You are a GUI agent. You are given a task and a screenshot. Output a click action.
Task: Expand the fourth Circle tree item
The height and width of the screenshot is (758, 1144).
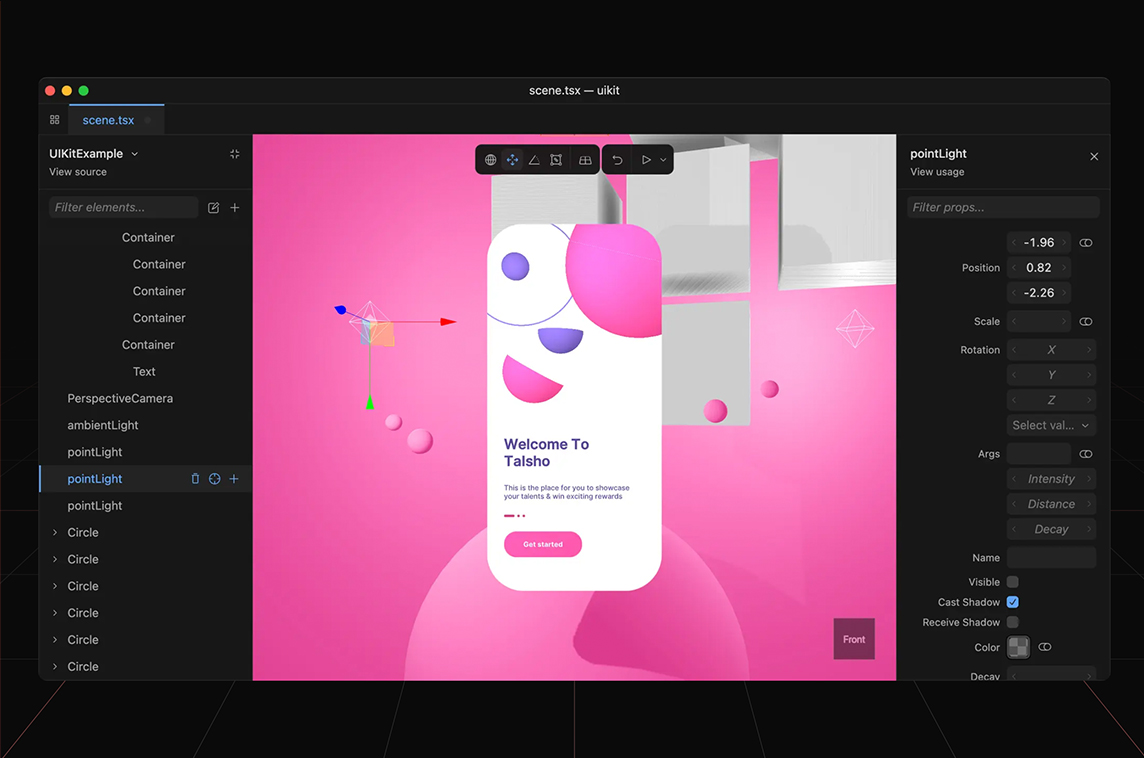coord(55,613)
